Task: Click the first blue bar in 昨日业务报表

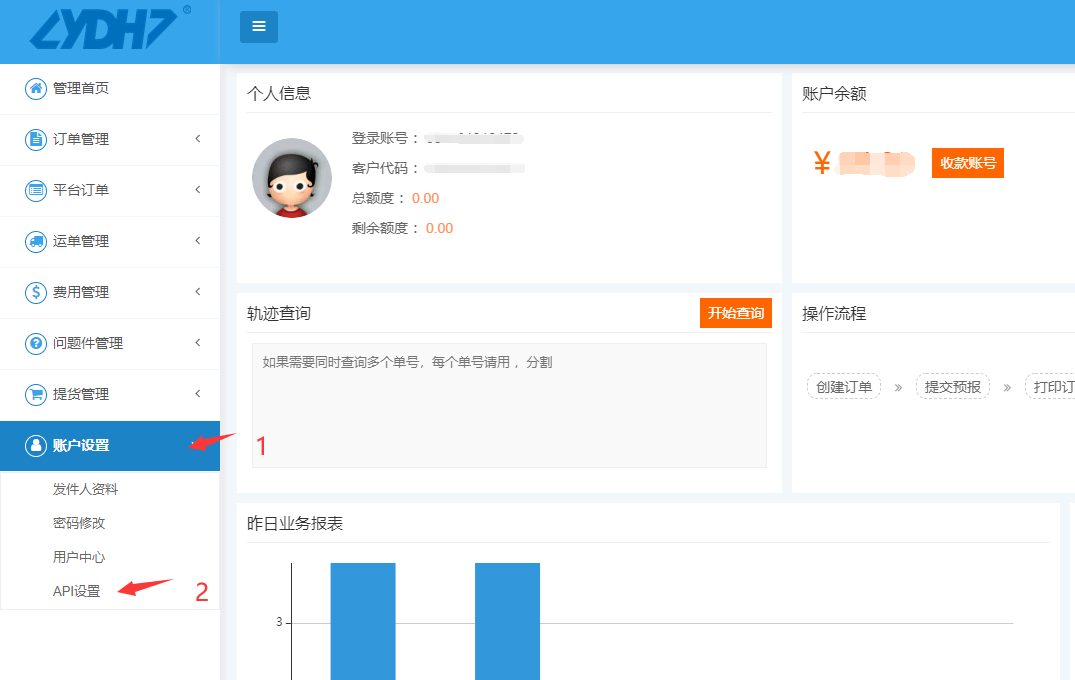Action: (363, 621)
